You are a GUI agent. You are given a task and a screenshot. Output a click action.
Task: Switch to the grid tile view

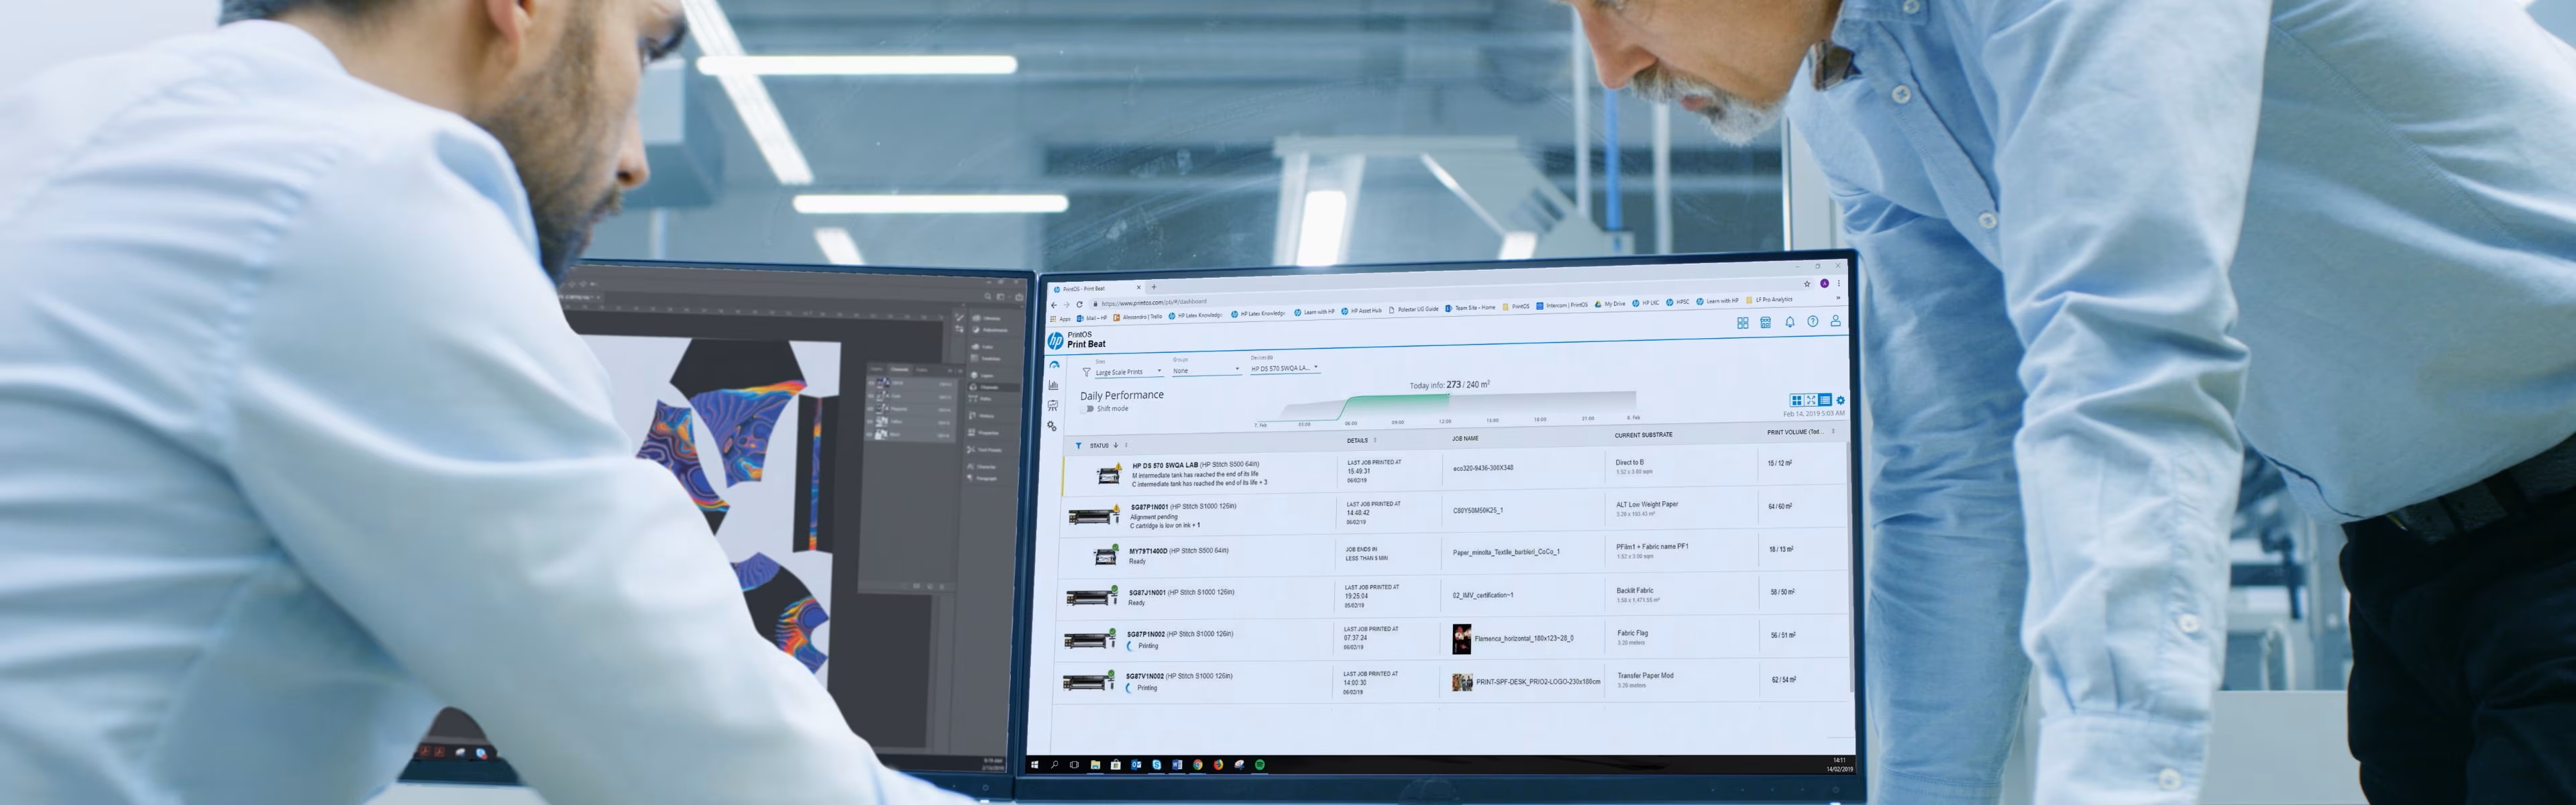tap(1797, 400)
